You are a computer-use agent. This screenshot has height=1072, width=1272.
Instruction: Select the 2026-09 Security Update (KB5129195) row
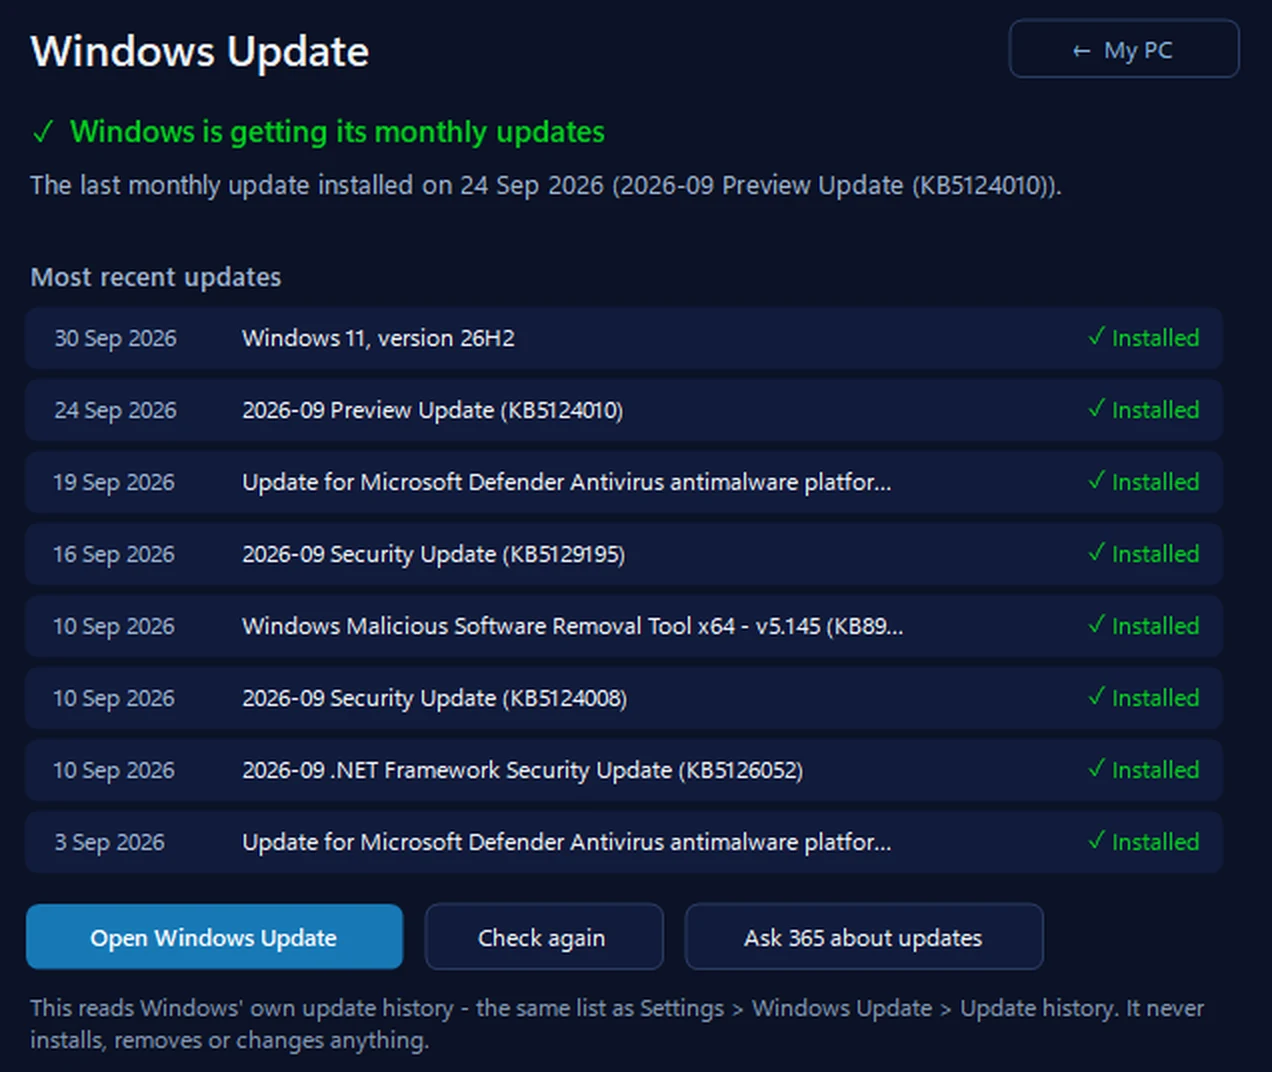coord(624,554)
